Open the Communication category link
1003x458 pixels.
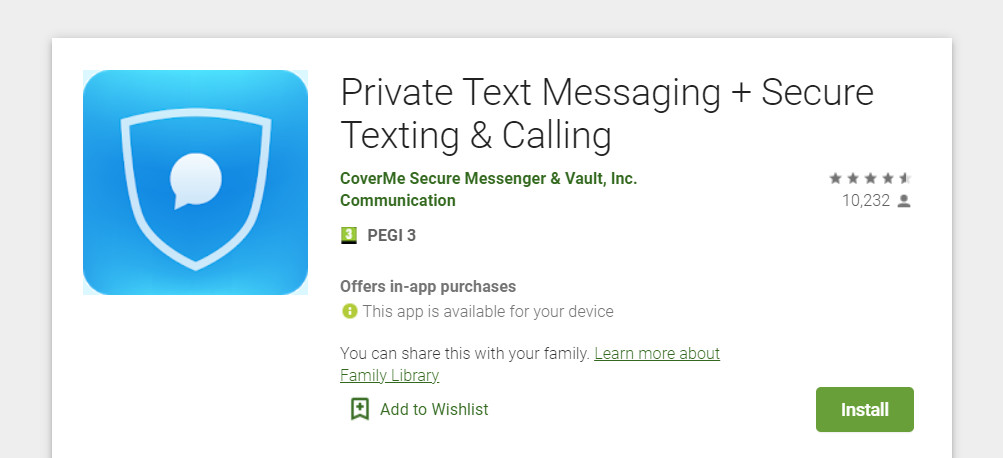(x=398, y=200)
